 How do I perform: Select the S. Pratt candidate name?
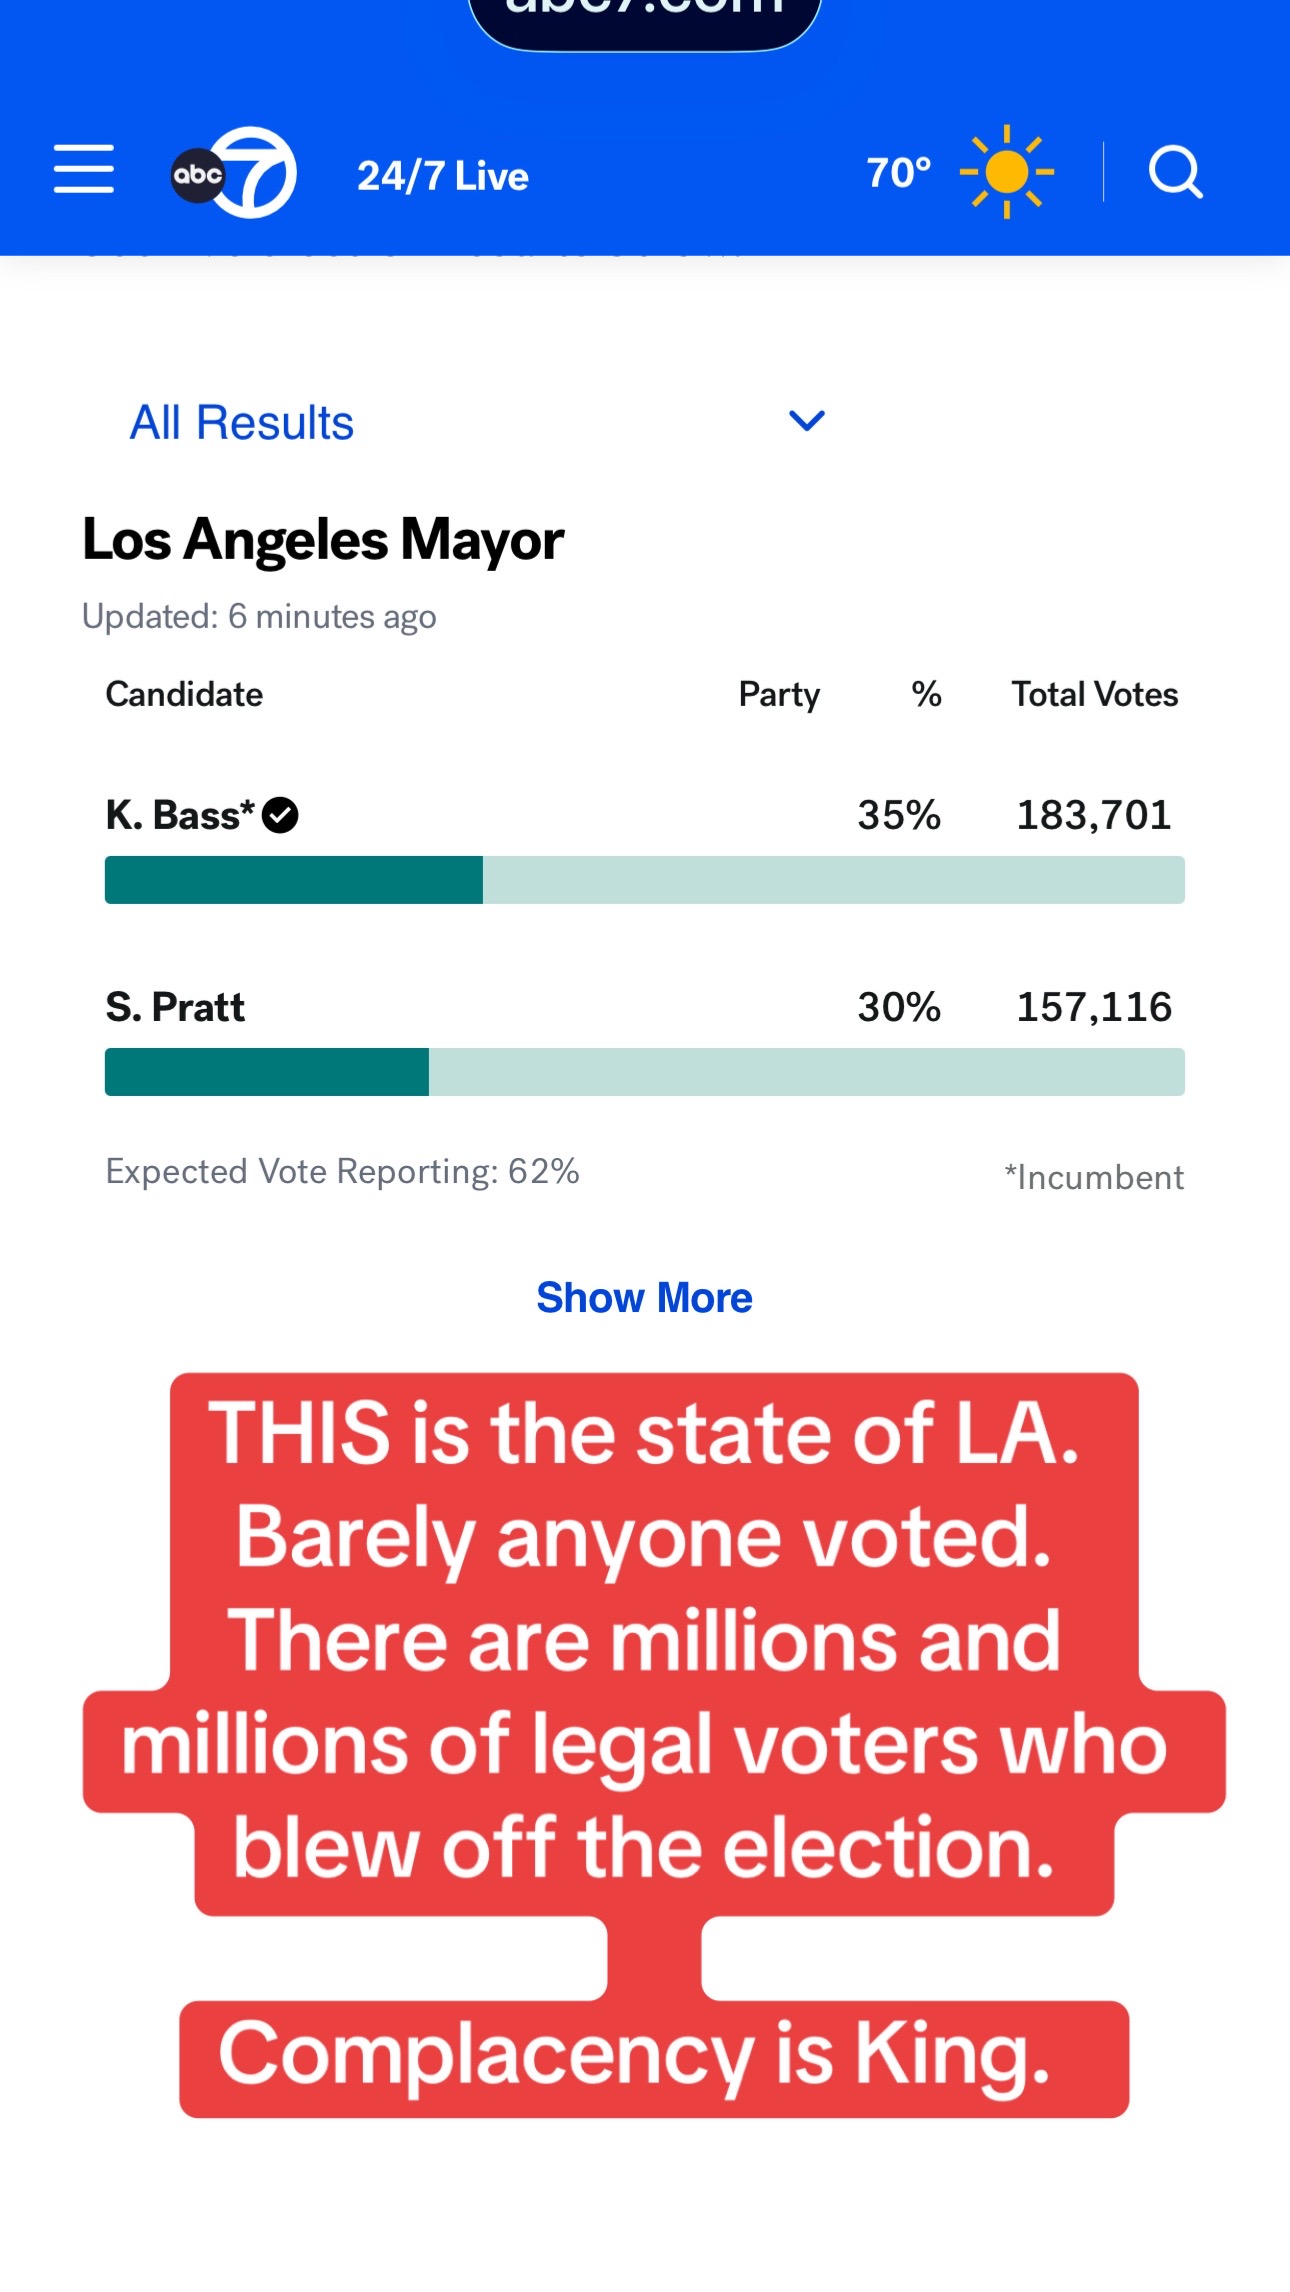[175, 1007]
